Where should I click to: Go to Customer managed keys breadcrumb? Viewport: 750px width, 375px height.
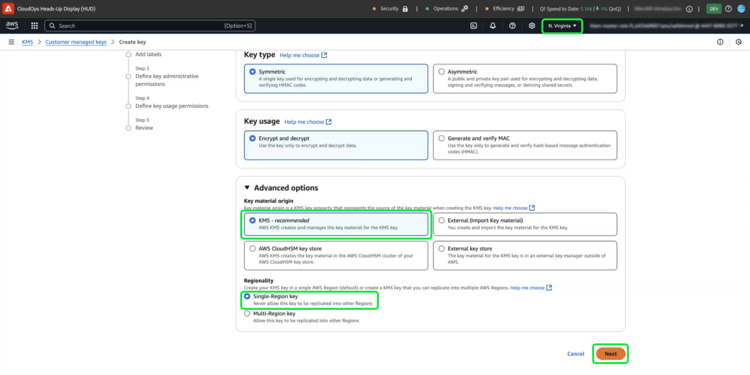pyautogui.click(x=76, y=42)
